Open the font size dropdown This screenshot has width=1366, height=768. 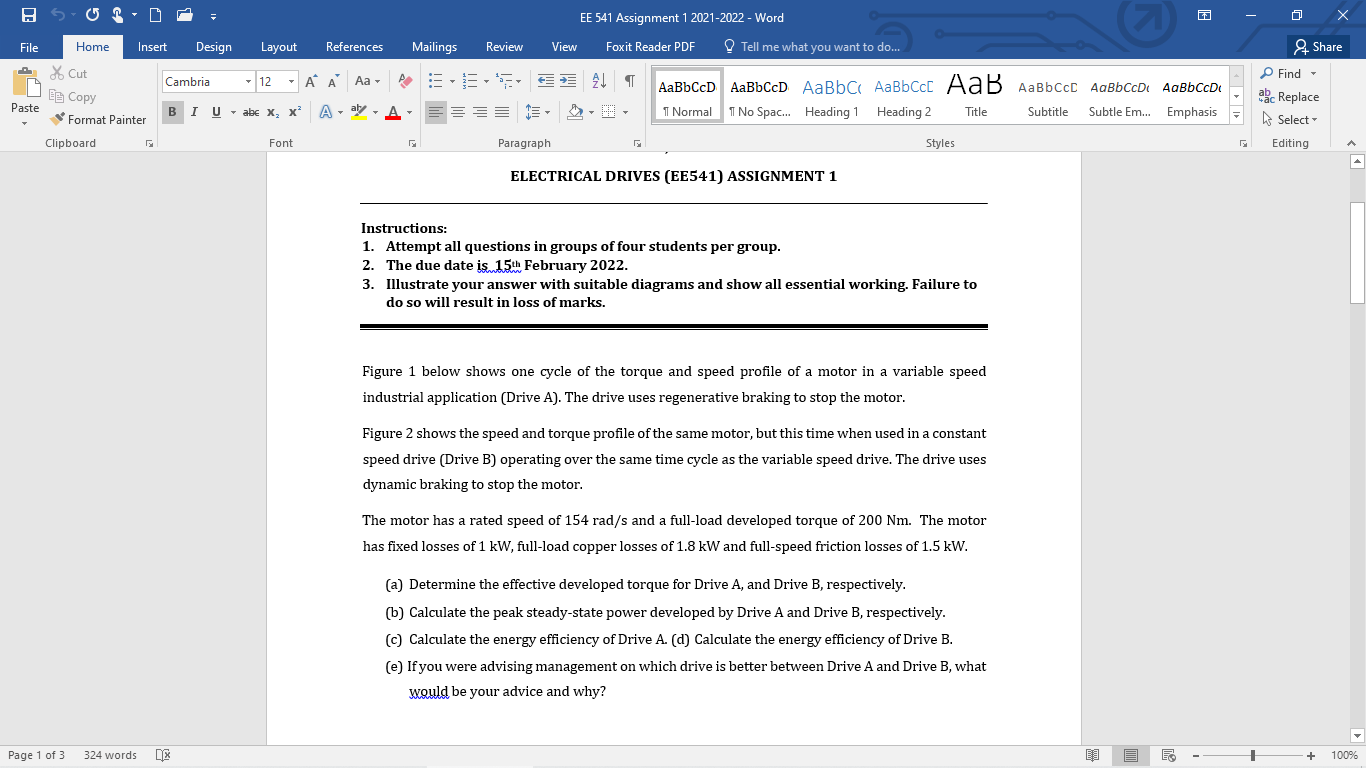coord(292,81)
